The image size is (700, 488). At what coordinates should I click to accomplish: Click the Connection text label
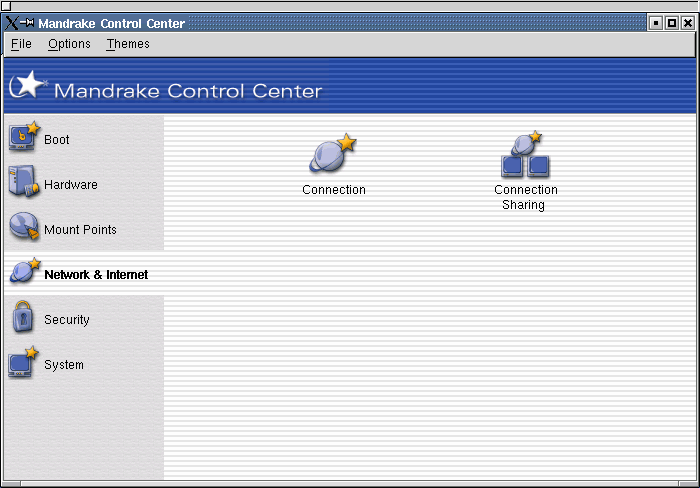(x=334, y=190)
